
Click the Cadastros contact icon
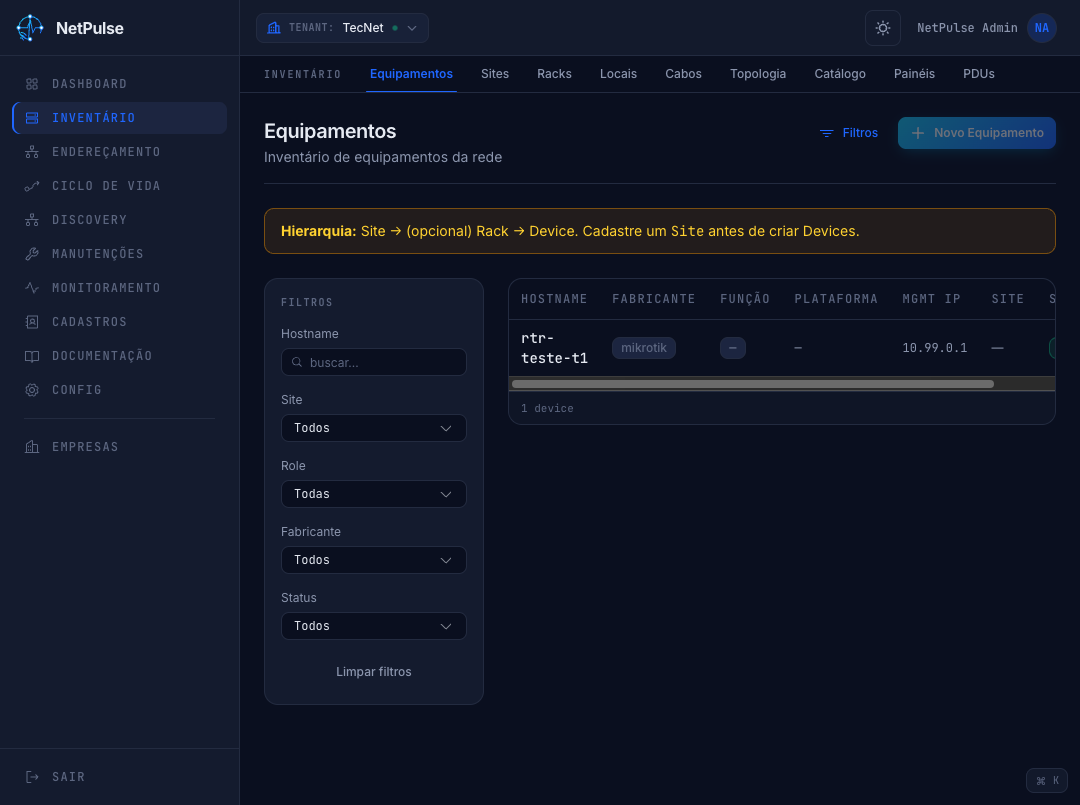pyautogui.click(x=32, y=322)
